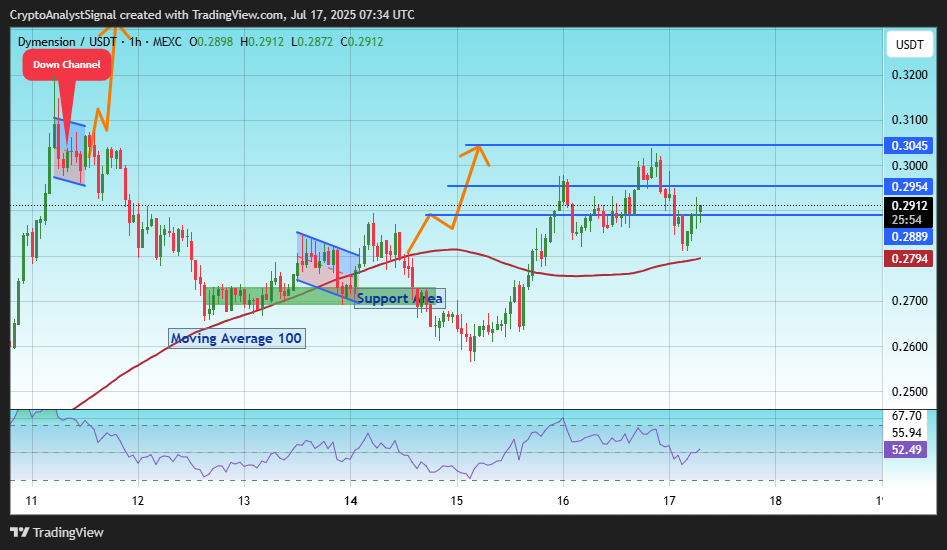Click the USDT currency button
The height and width of the screenshot is (550, 947).
click(909, 45)
